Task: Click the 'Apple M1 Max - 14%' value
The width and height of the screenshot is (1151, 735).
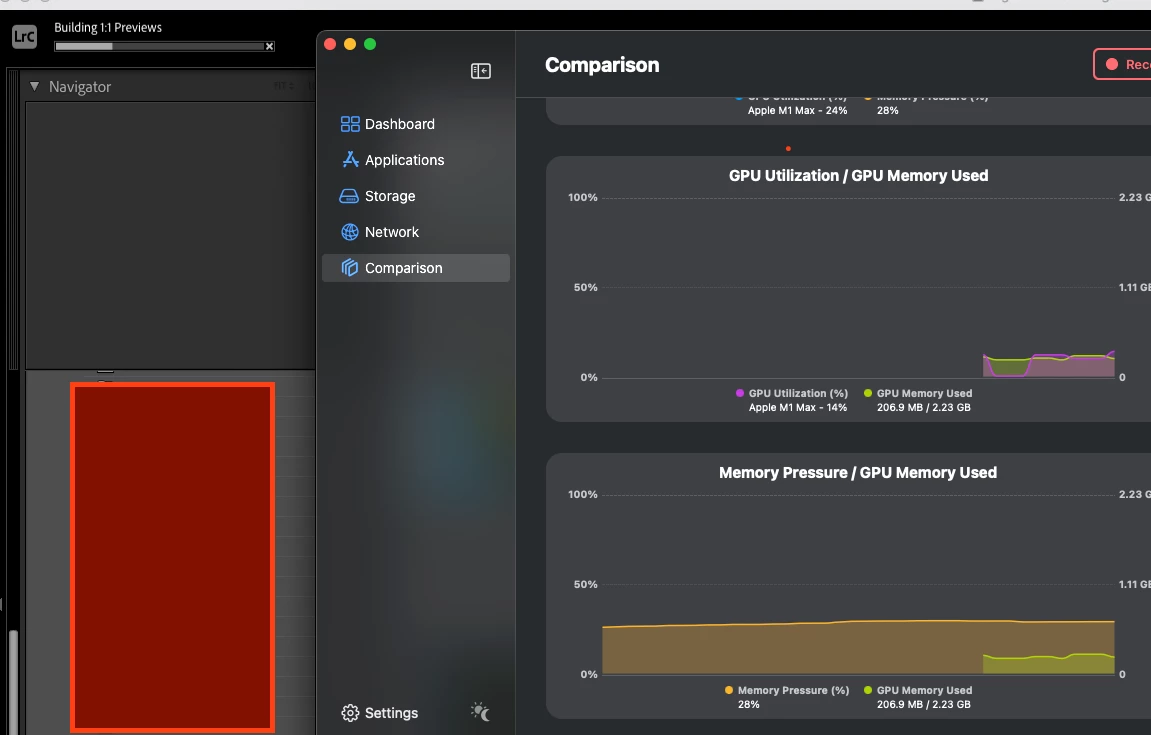Action: (797, 408)
